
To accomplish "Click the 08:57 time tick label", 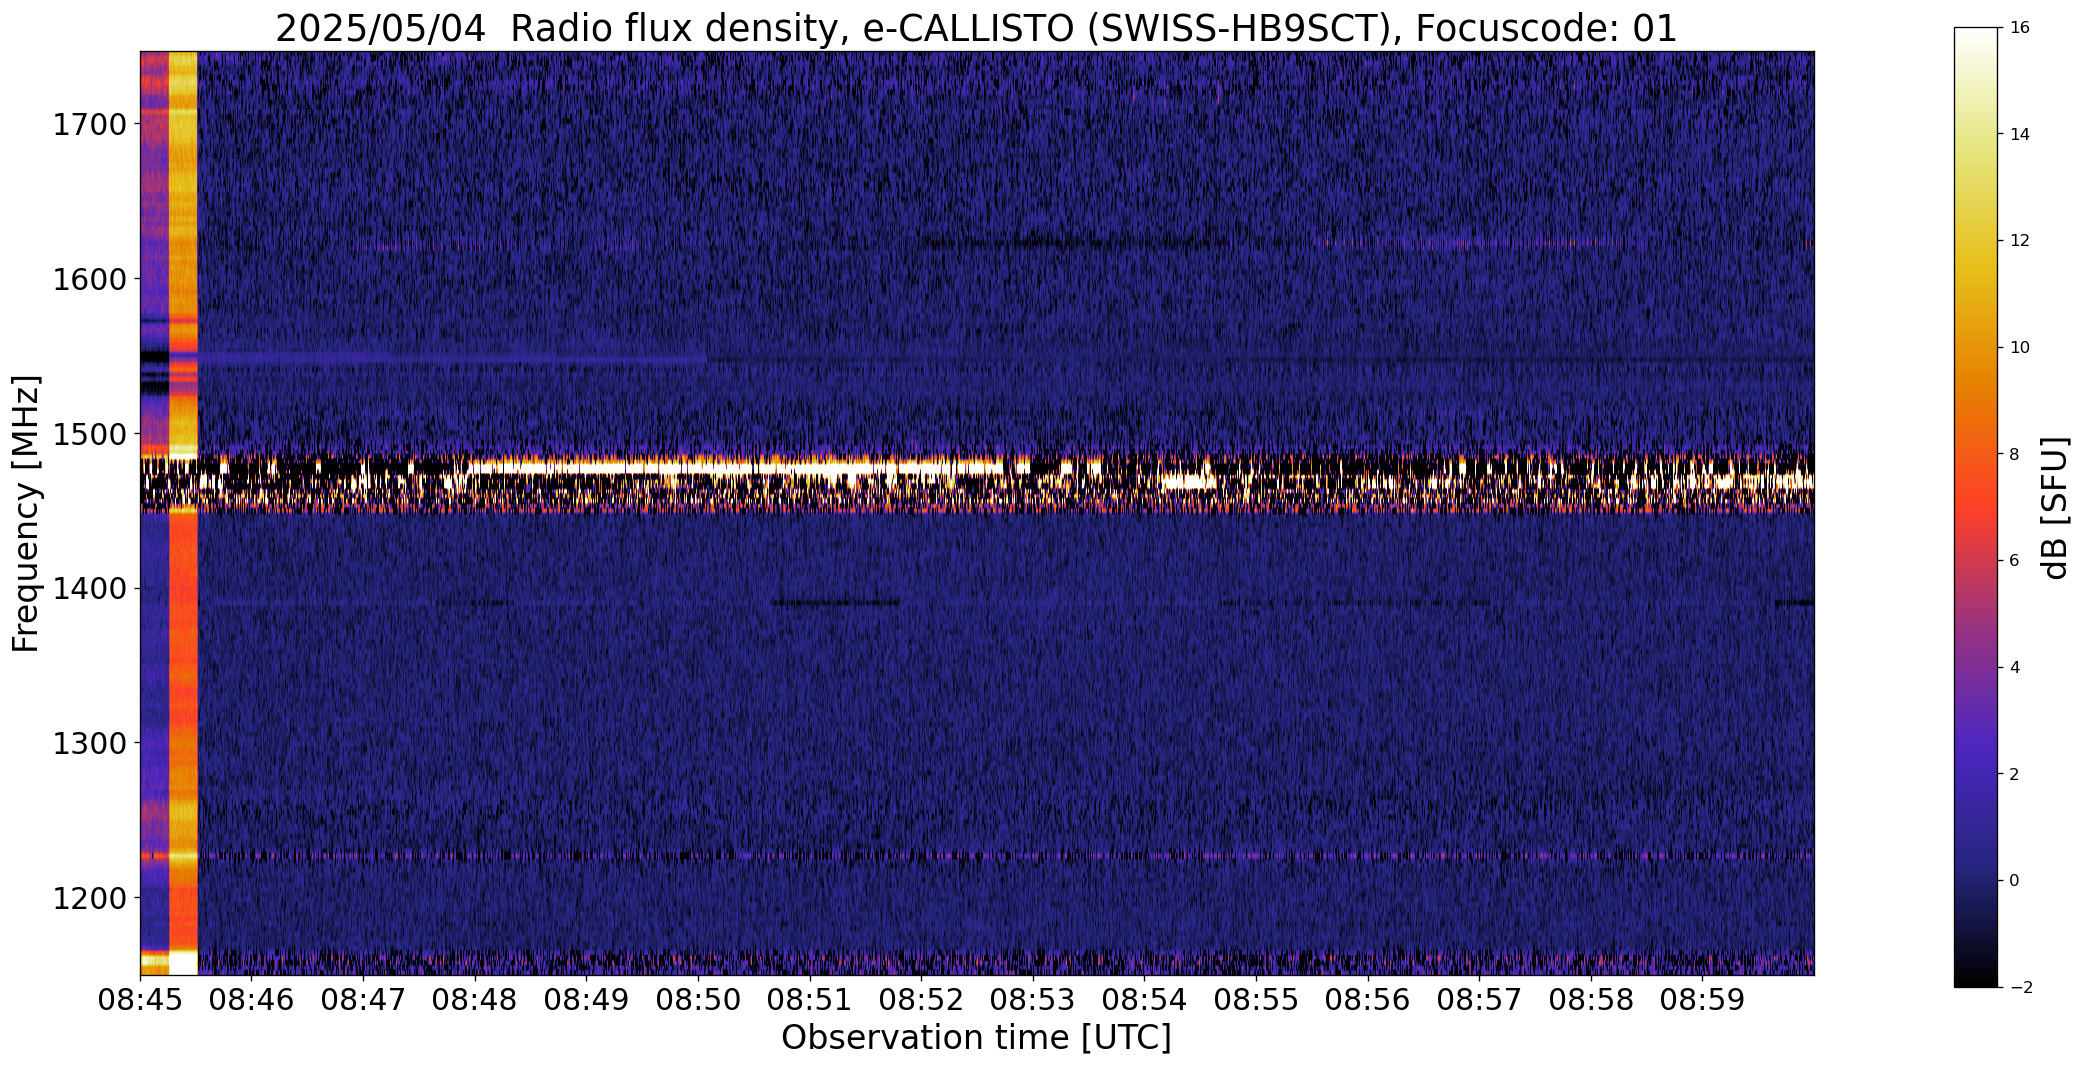I will (x=1480, y=1000).
